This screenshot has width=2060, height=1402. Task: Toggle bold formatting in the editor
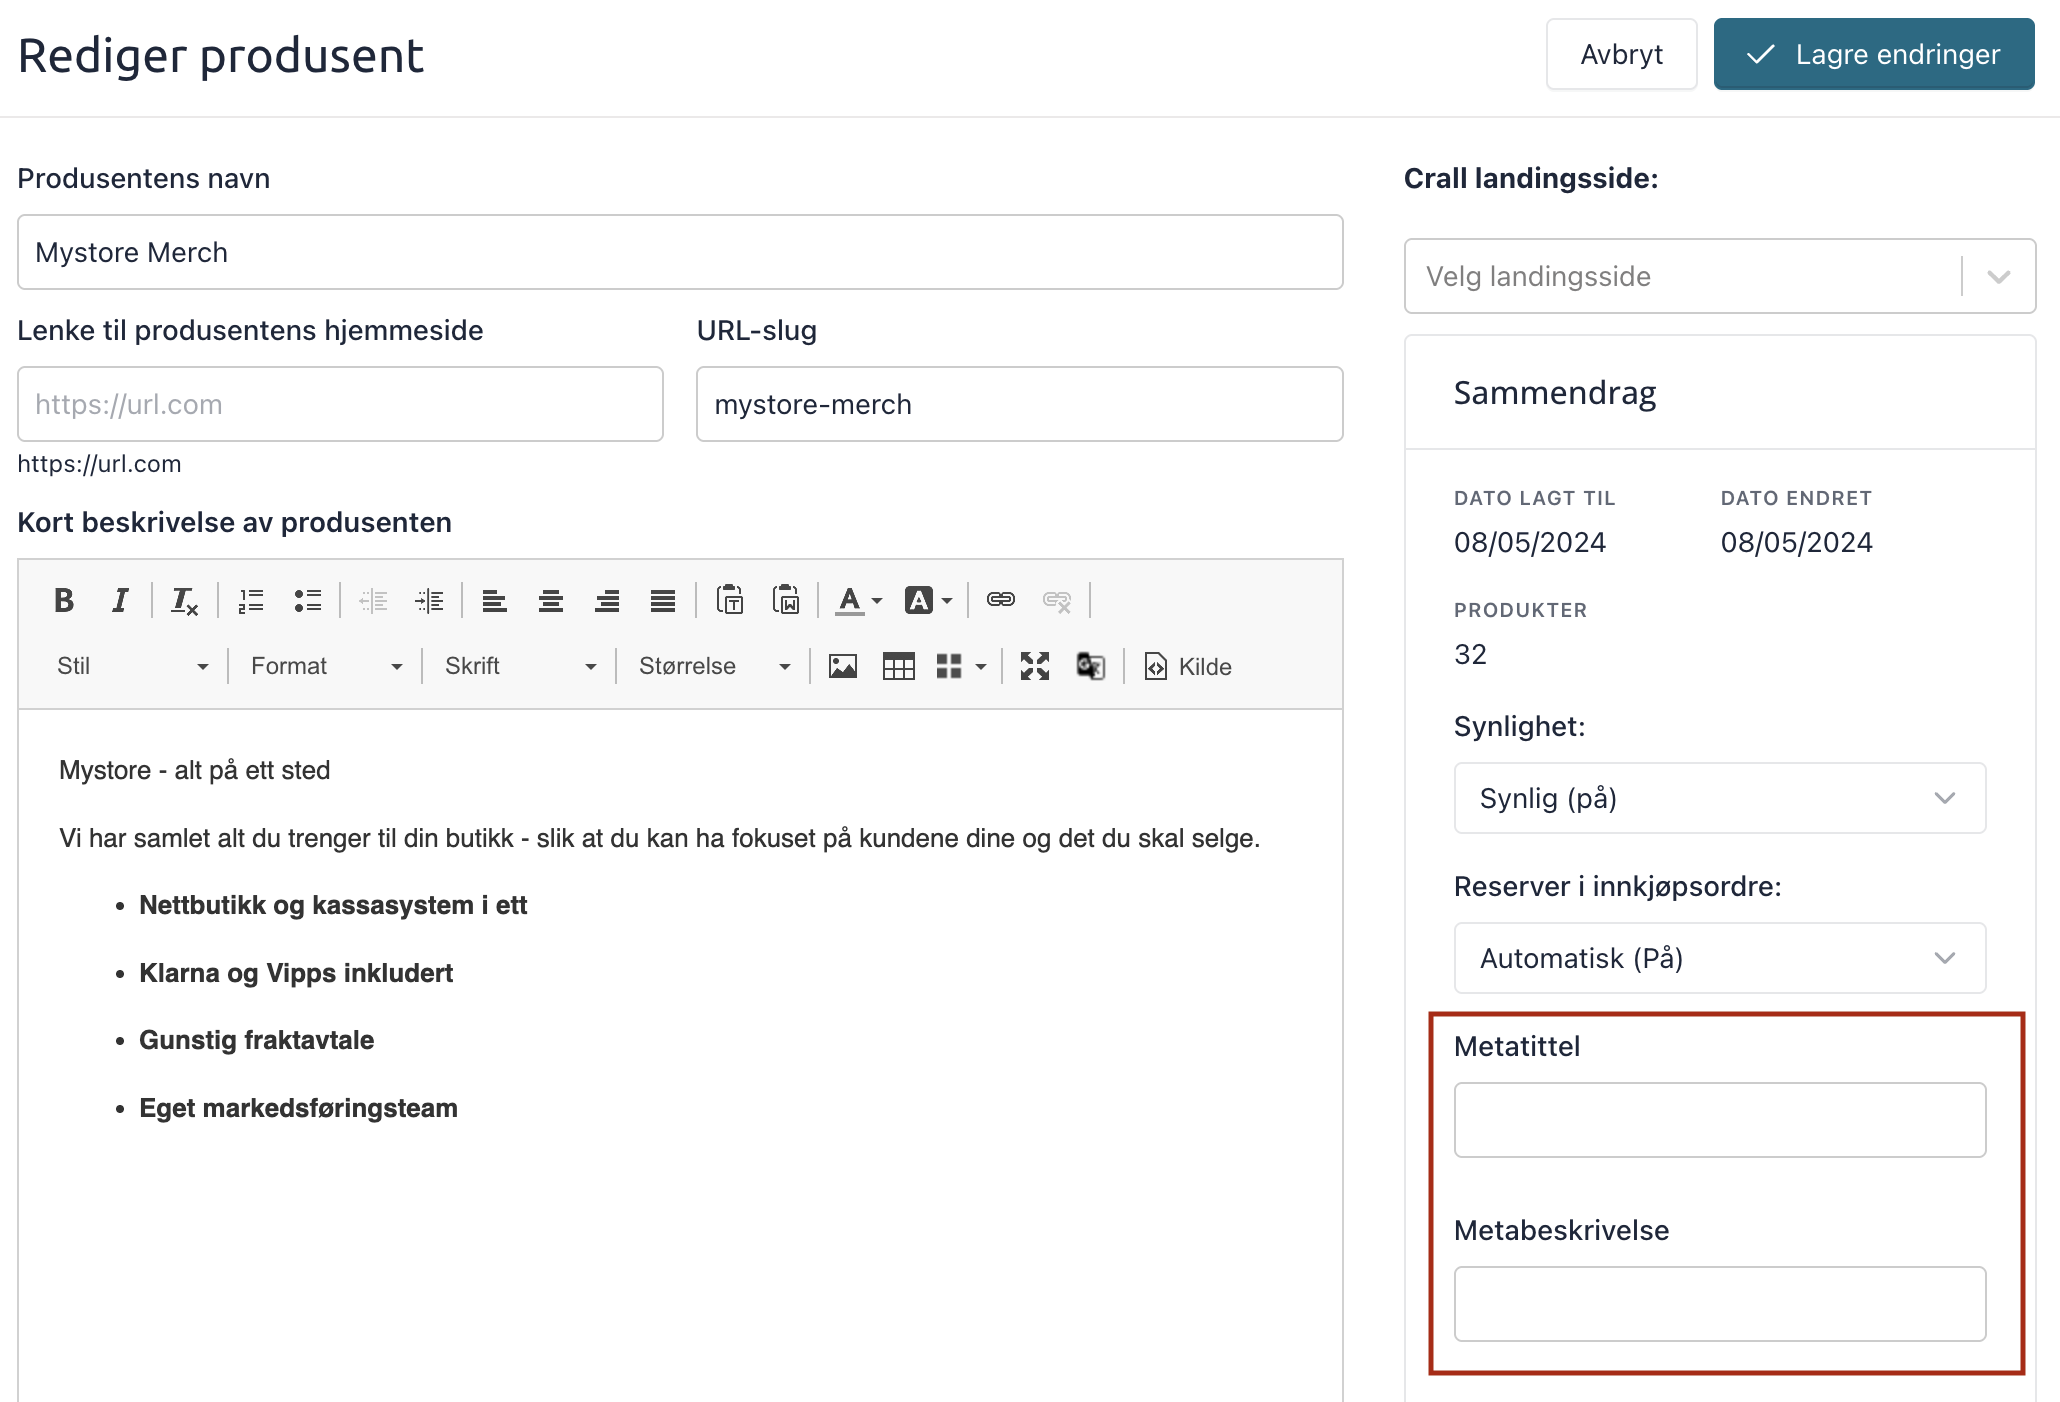(x=64, y=600)
